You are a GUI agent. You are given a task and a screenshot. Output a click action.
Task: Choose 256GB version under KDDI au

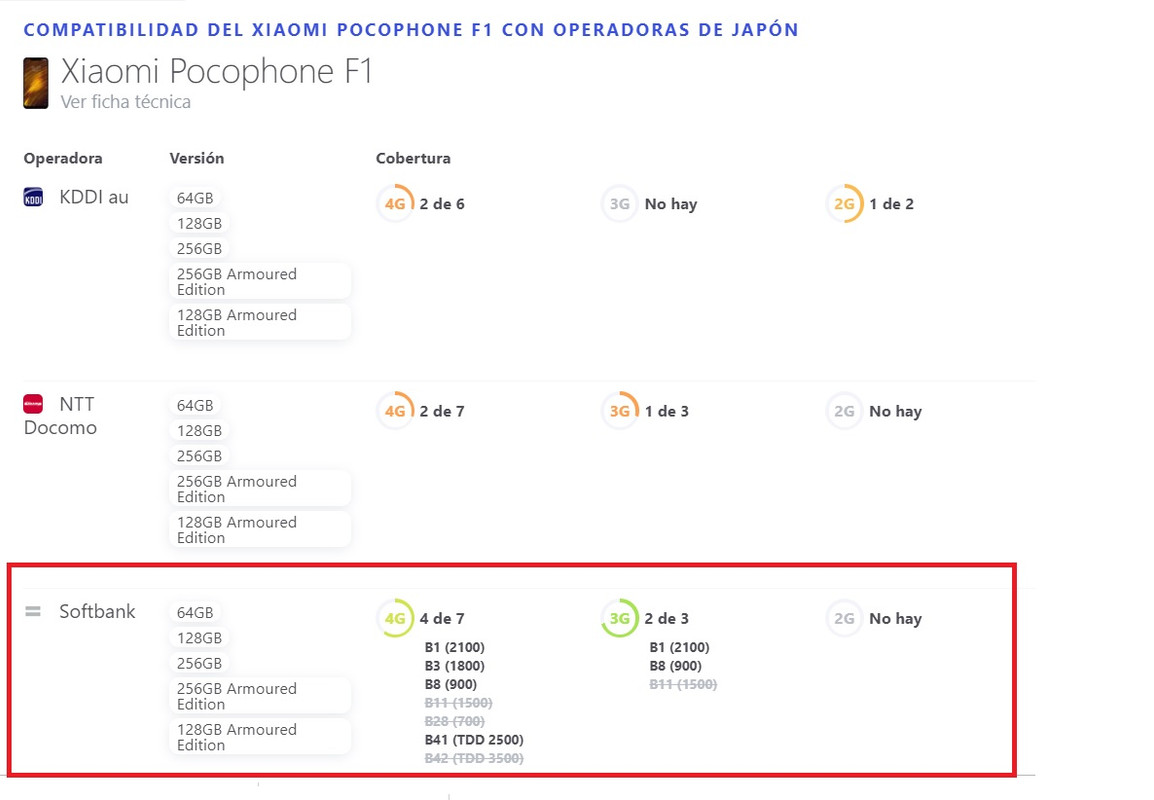(x=199, y=249)
